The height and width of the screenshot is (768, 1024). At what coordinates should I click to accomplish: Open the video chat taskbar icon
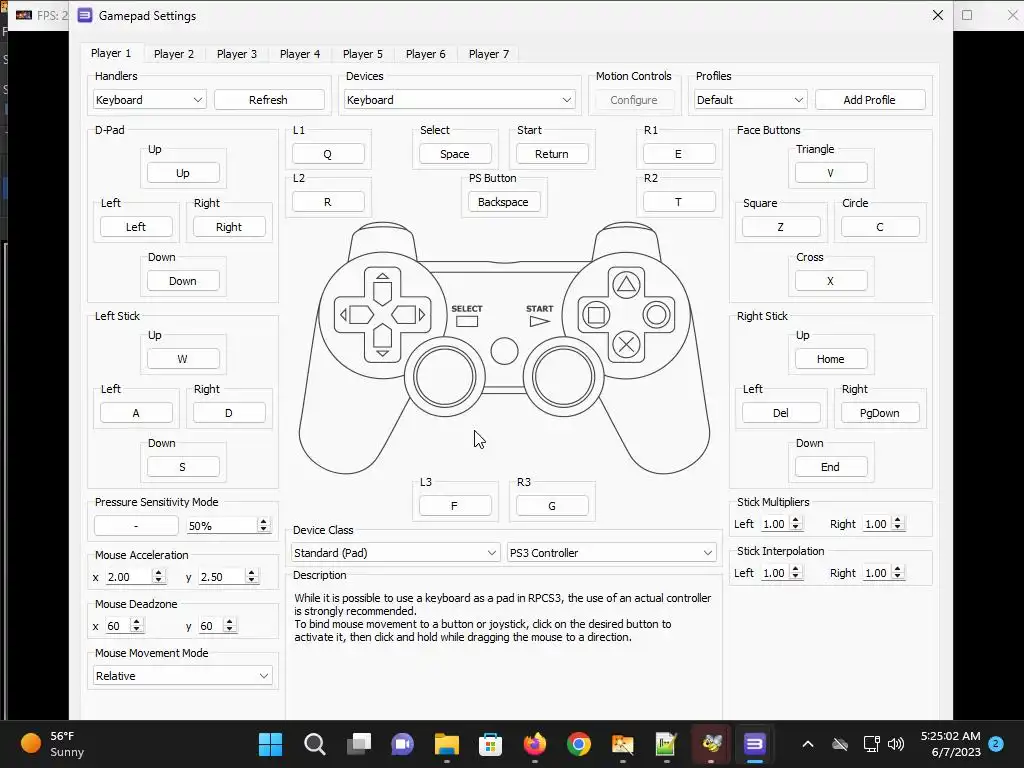click(x=402, y=744)
